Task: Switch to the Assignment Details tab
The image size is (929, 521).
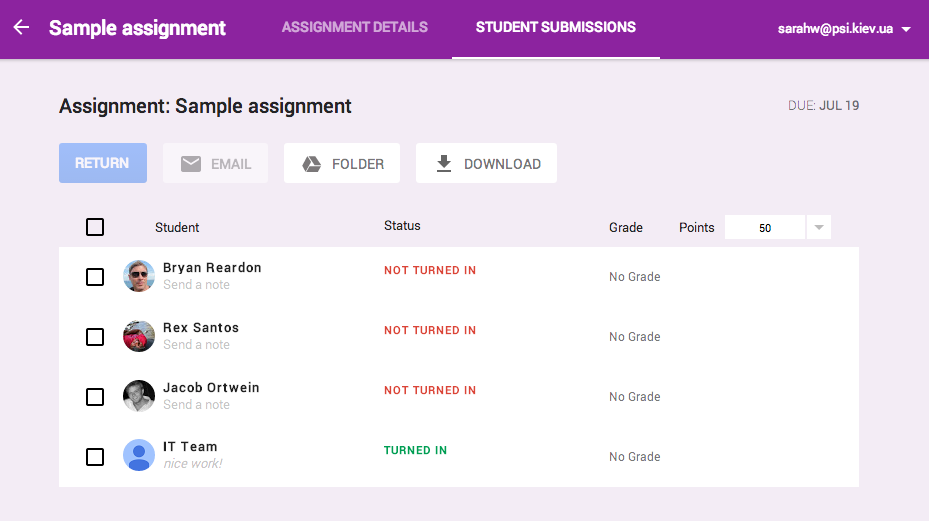Action: click(355, 27)
